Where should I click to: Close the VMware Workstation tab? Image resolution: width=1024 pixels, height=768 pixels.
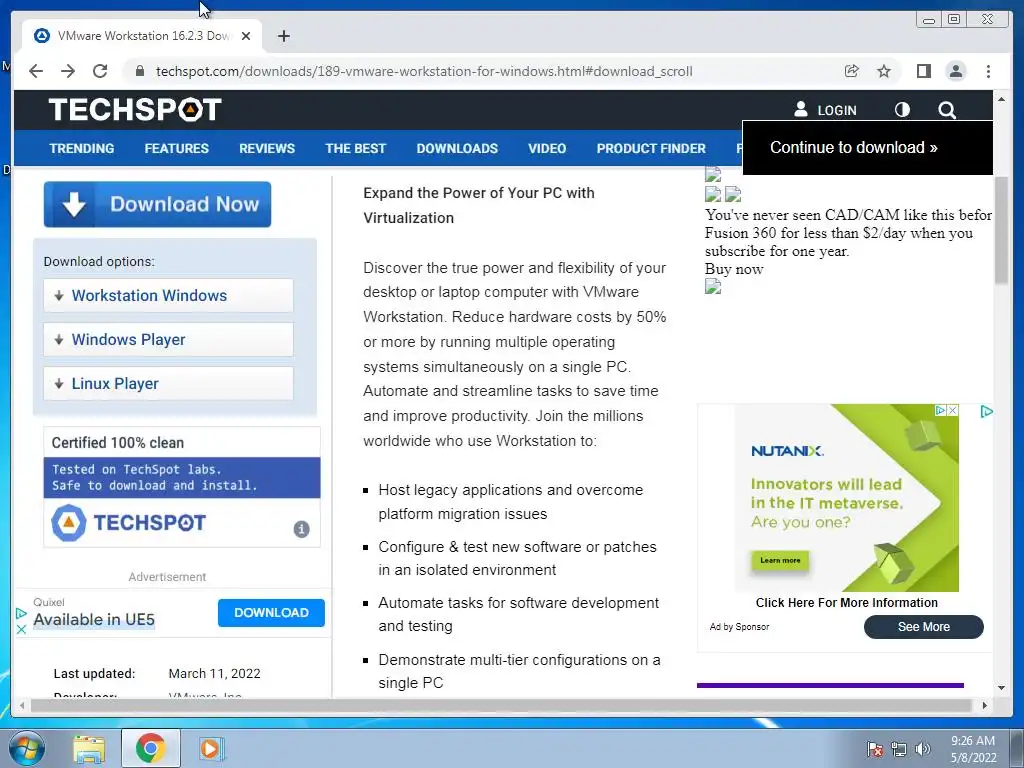pos(246,36)
